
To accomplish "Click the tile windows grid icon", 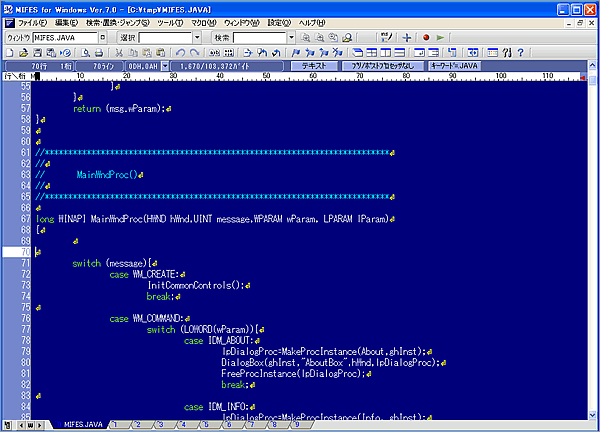I will pyautogui.click(x=372, y=52).
